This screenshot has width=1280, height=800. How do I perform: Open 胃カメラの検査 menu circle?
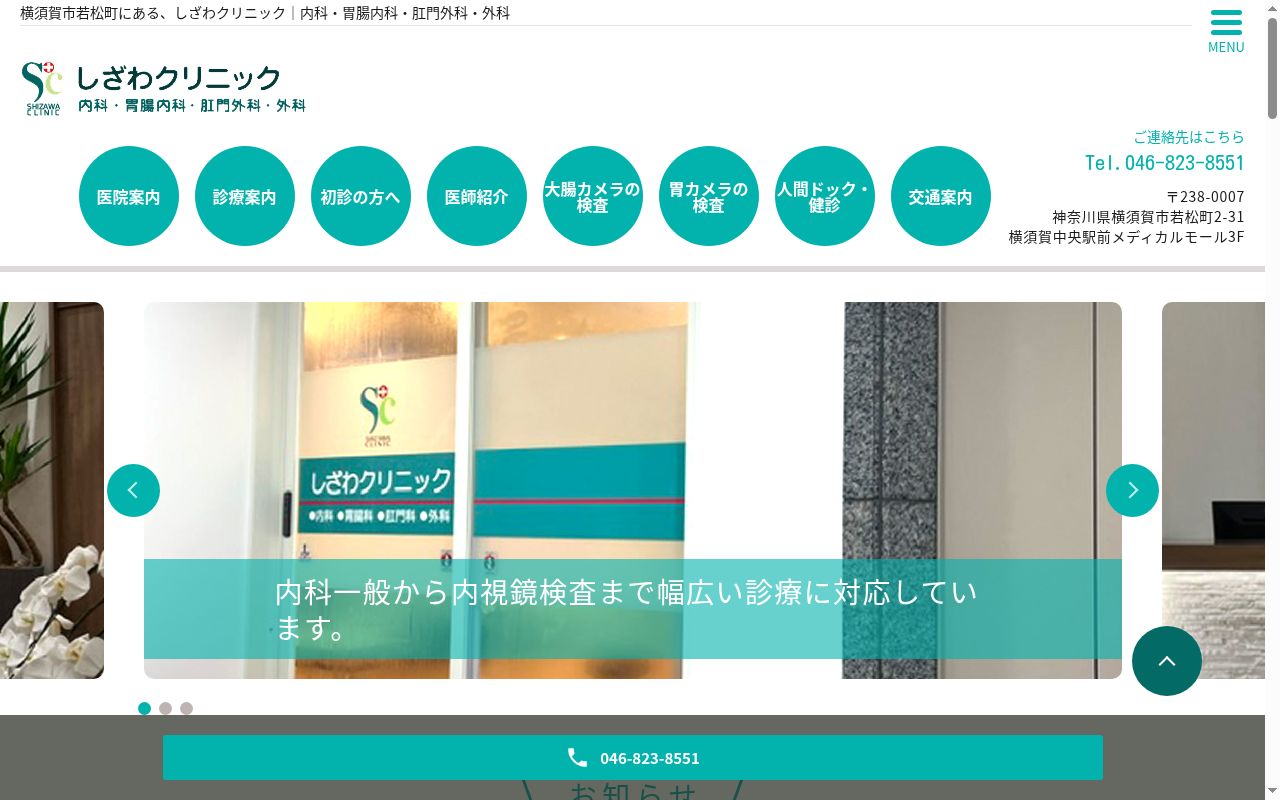pos(709,196)
